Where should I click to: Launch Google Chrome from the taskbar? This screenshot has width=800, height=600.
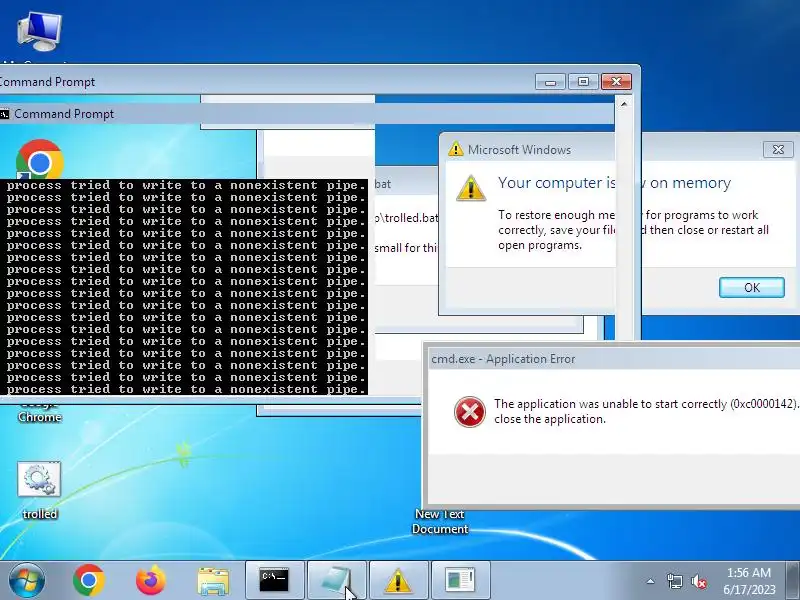(x=89, y=580)
